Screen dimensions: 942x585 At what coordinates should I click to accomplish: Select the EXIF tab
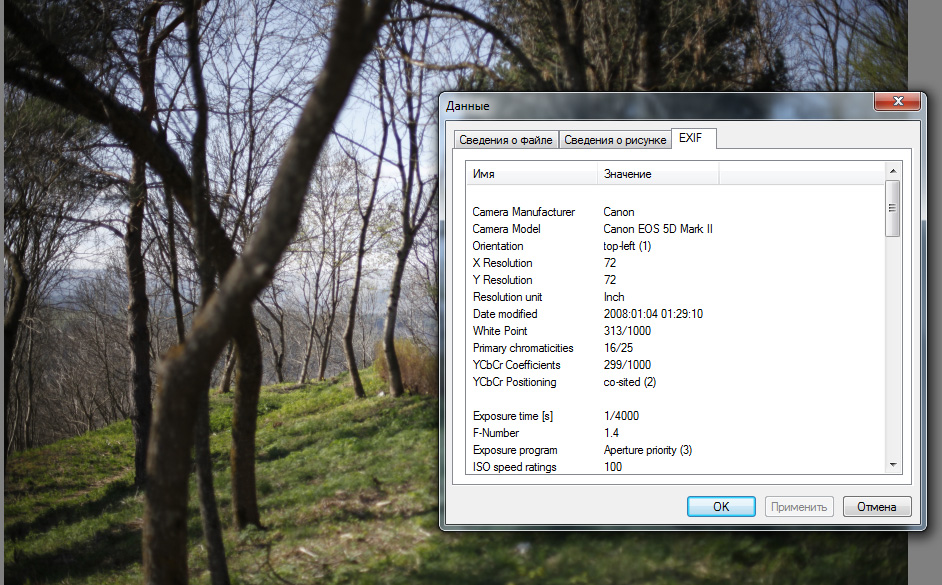click(x=693, y=138)
